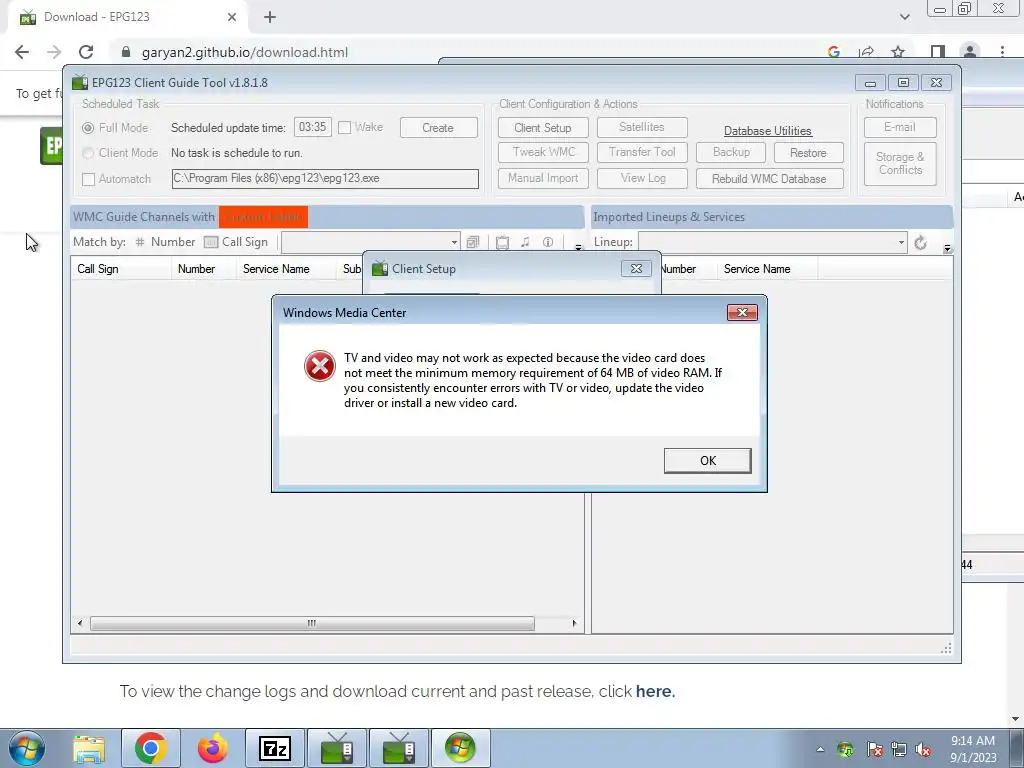1024x768 pixels.
Task: Click the Restore database button
Action: pos(808,152)
